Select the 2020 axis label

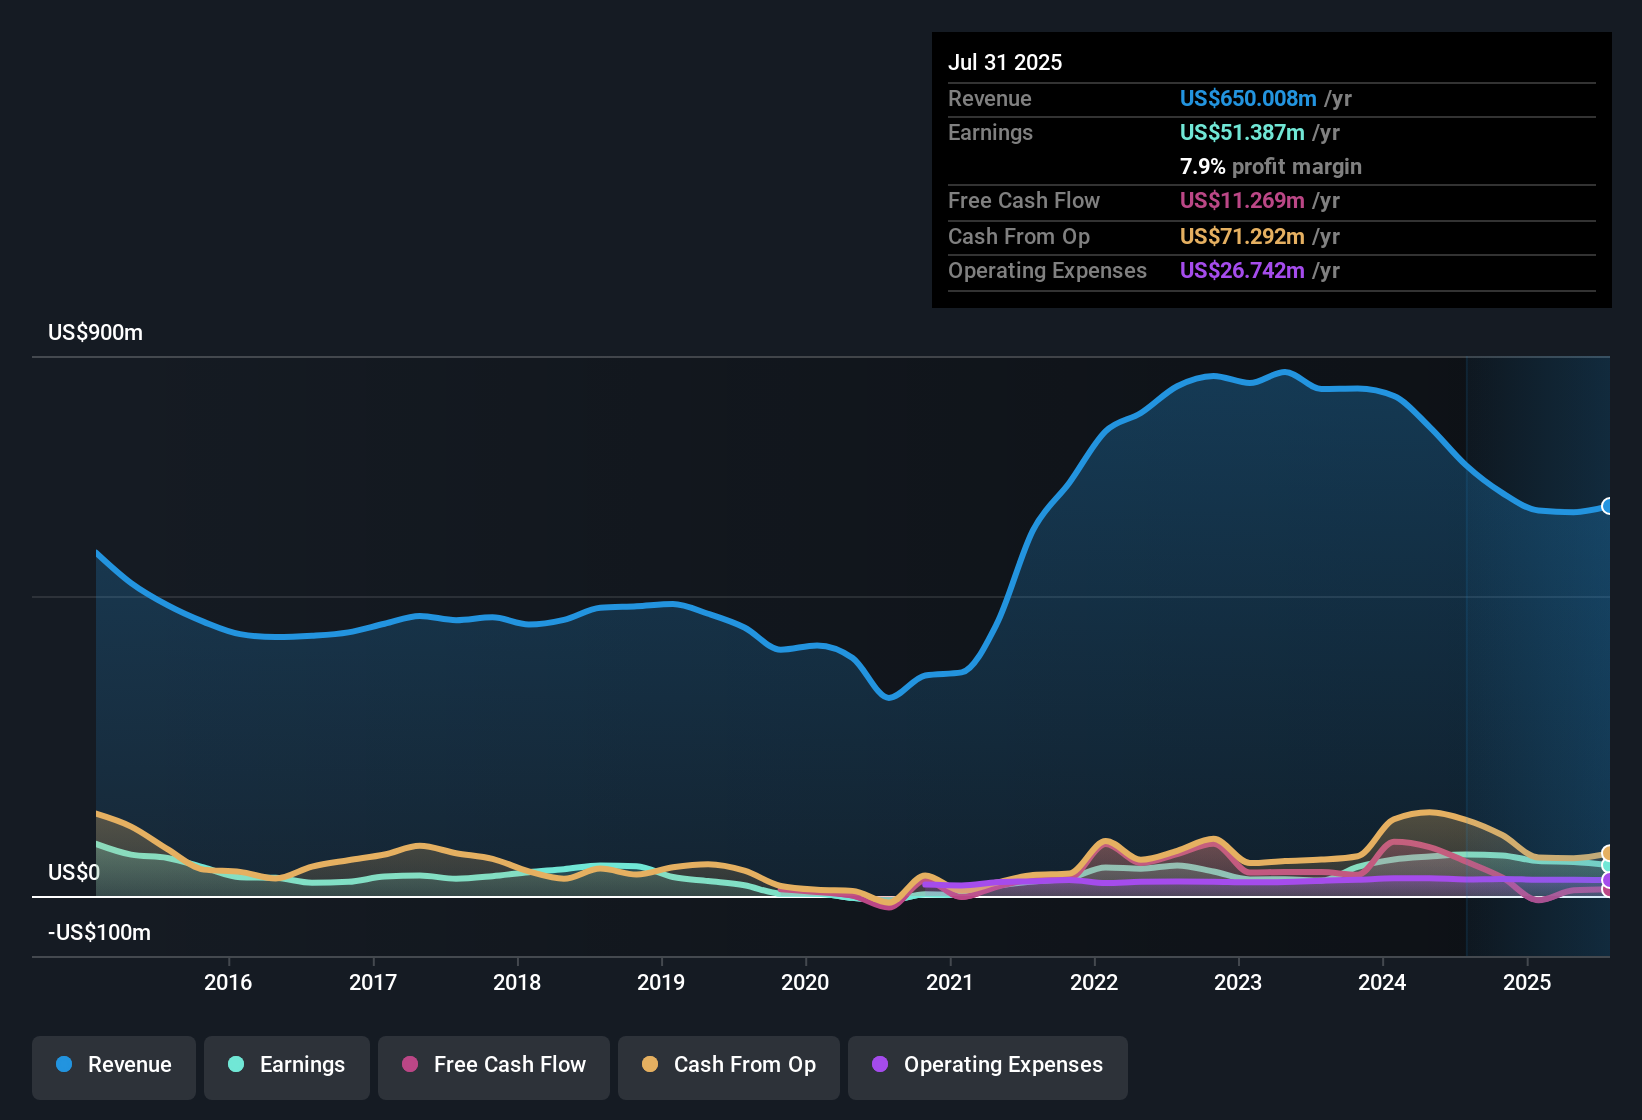(806, 982)
